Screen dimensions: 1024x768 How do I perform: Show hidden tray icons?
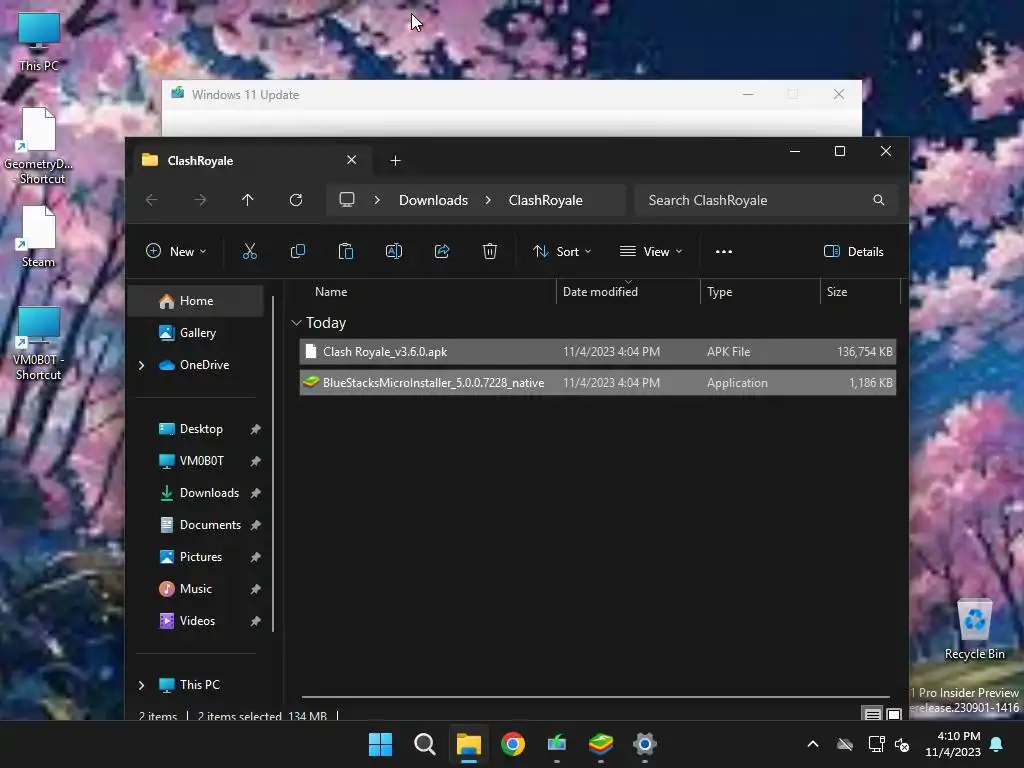(x=813, y=744)
